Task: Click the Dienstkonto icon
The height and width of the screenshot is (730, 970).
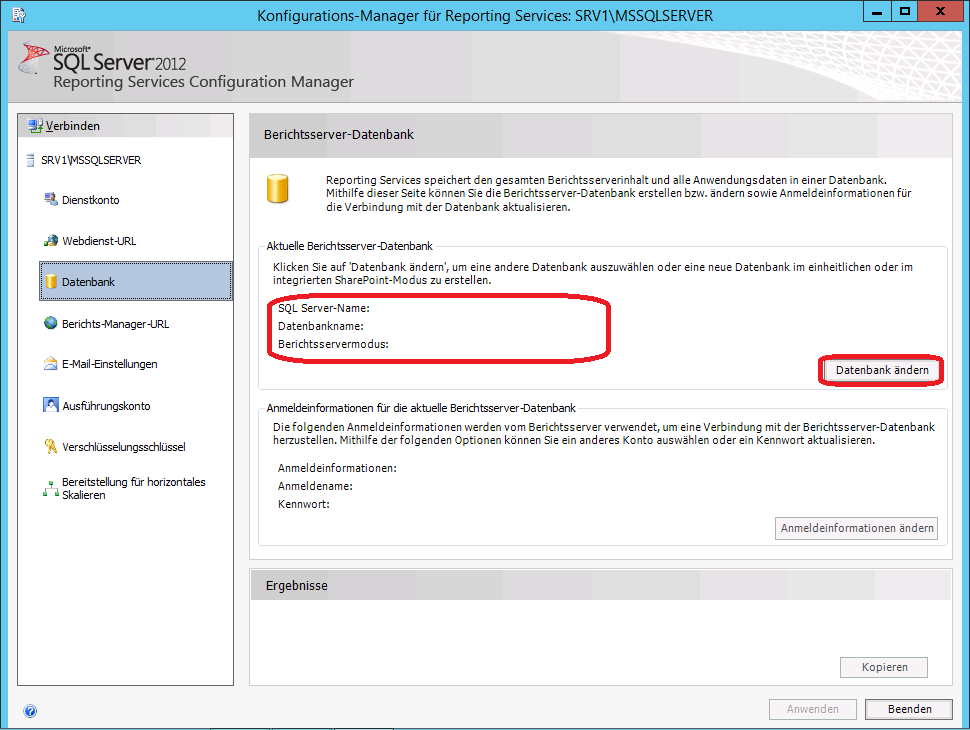Action: click(51, 199)
